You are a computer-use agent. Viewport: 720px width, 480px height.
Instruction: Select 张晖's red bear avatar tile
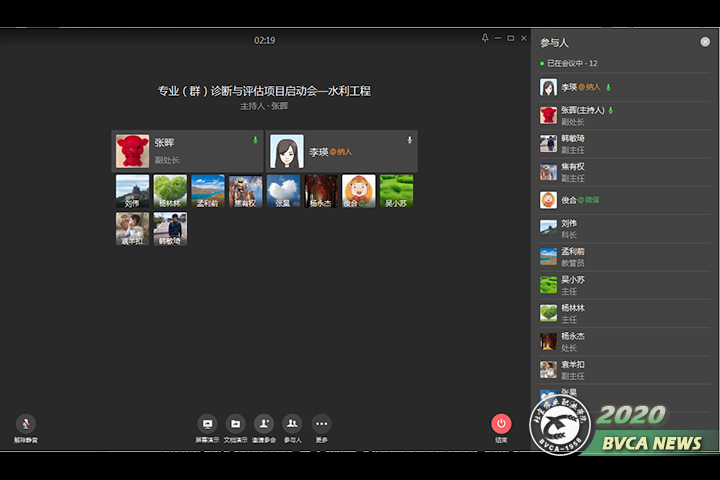click(x=132, y=151)
